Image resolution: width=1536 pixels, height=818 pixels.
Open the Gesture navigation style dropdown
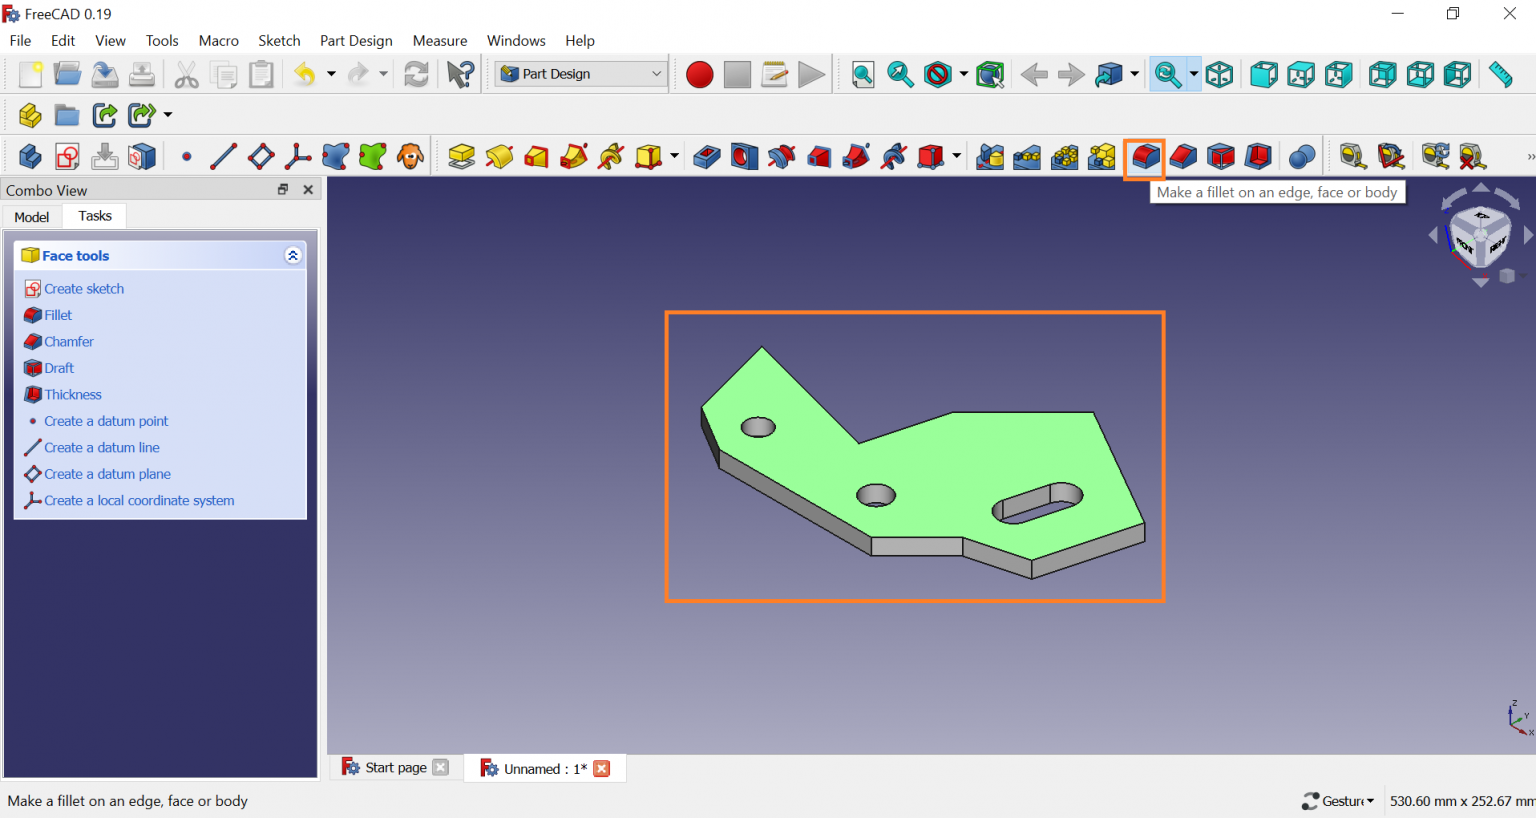tap(1338, 801)
